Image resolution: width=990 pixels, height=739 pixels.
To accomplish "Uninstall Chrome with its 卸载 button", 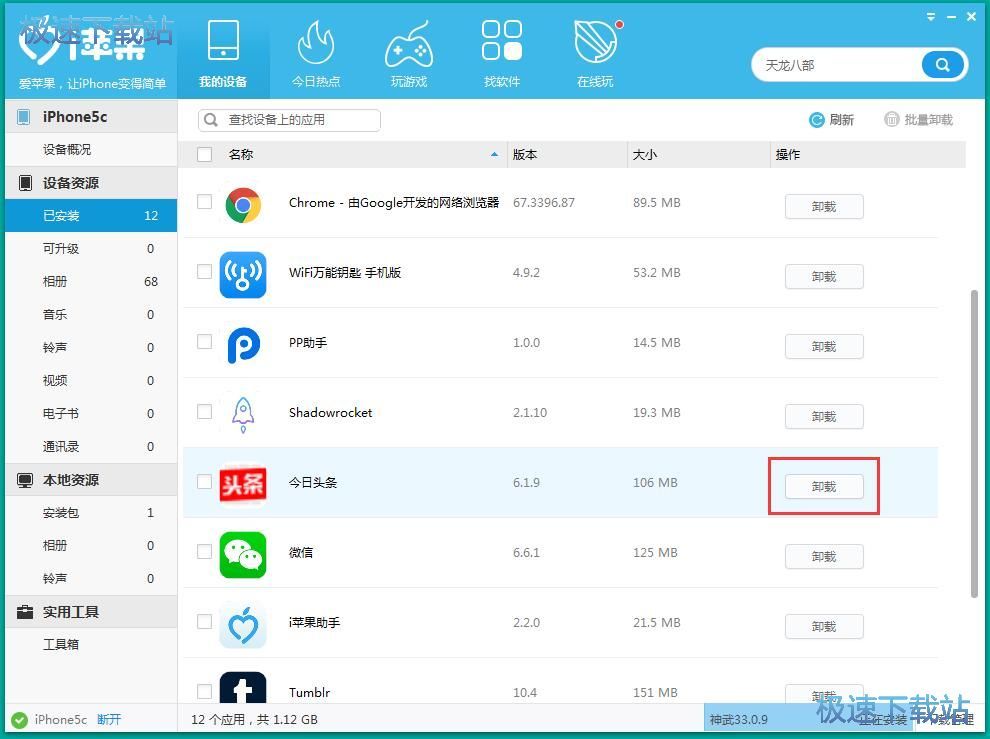I will (824, 207).
